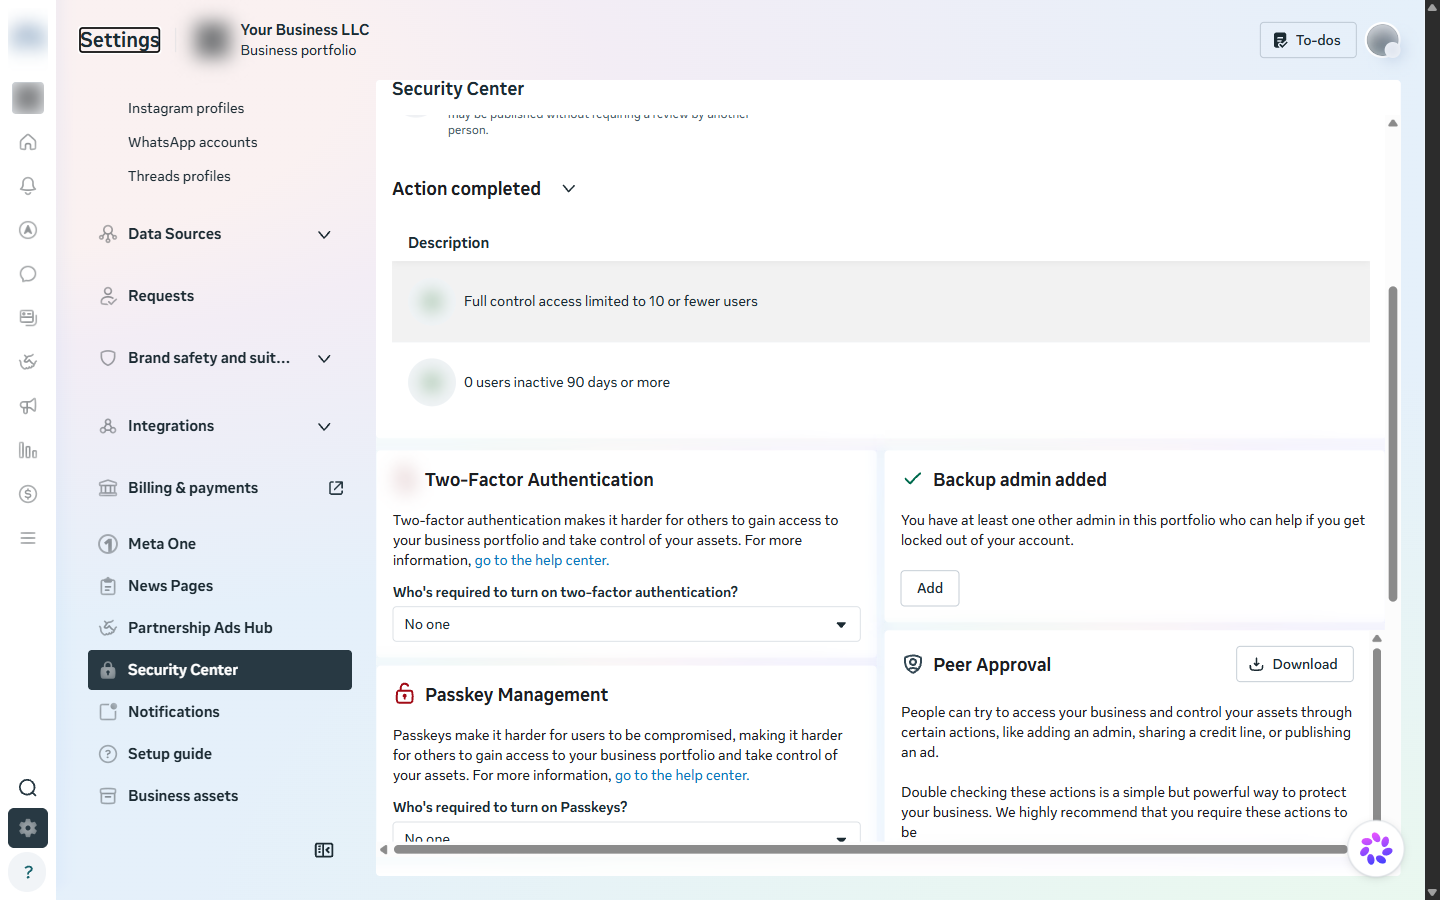Download the Peer Approval report

tap(1295, 664)
